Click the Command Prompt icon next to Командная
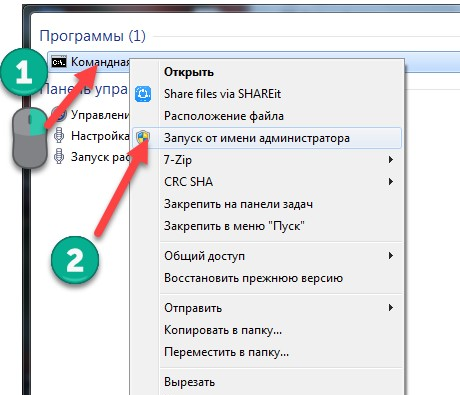The height and width of the screenshot is (395, 460). (59, 62)
